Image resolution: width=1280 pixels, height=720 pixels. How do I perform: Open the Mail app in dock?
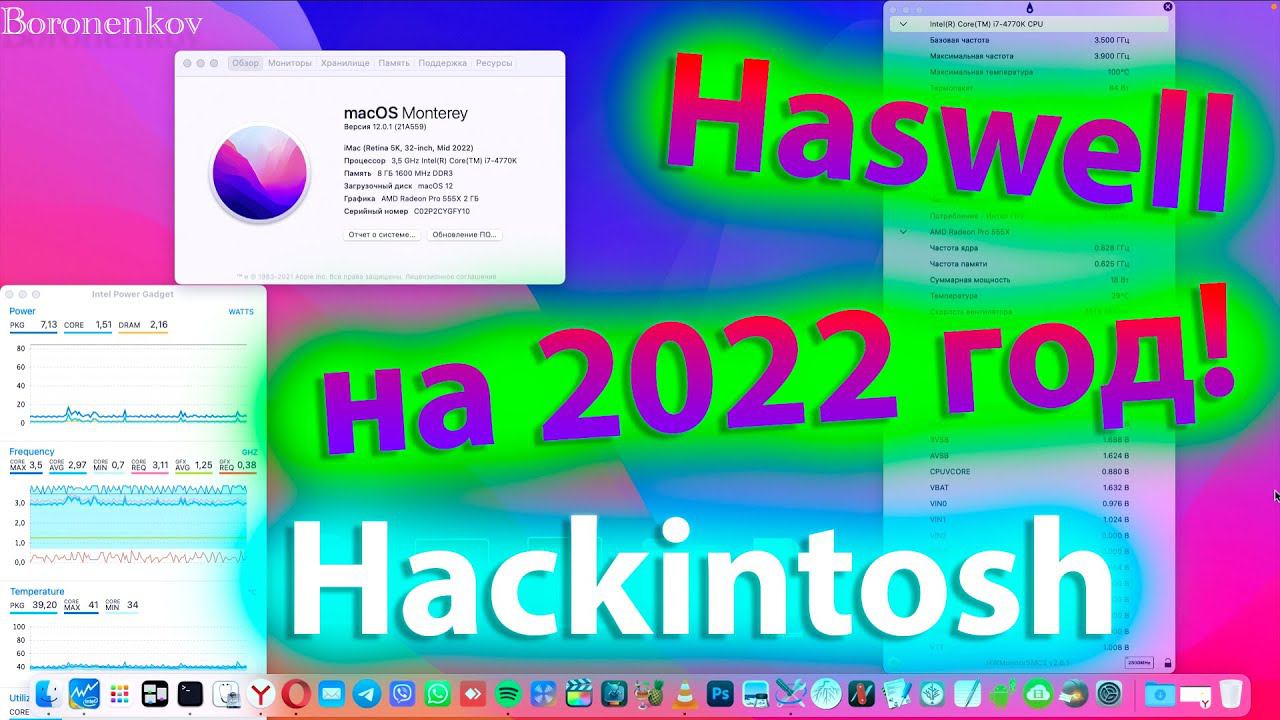pos(331,694)
